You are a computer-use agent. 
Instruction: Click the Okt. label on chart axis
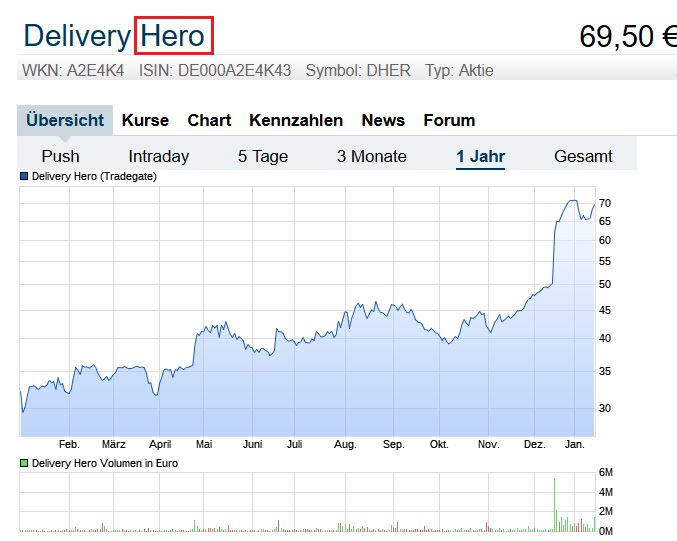click(x=439, y=444)
